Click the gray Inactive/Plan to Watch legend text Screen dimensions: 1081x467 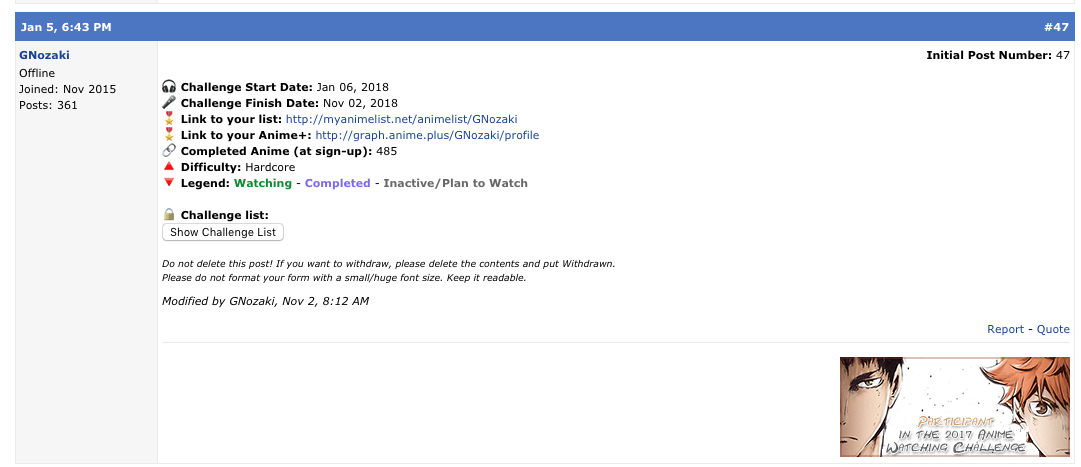455,183
